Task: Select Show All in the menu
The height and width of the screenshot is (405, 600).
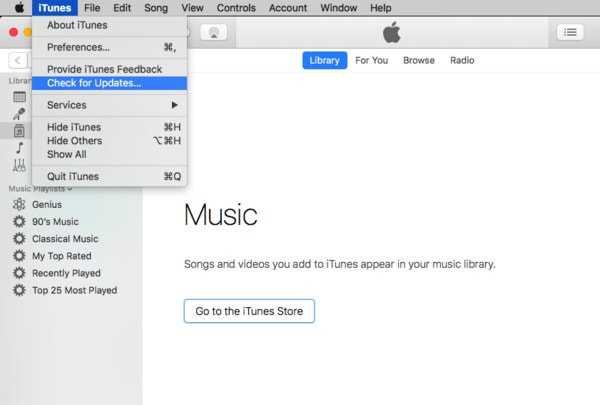Action: [x=109, y=155]
